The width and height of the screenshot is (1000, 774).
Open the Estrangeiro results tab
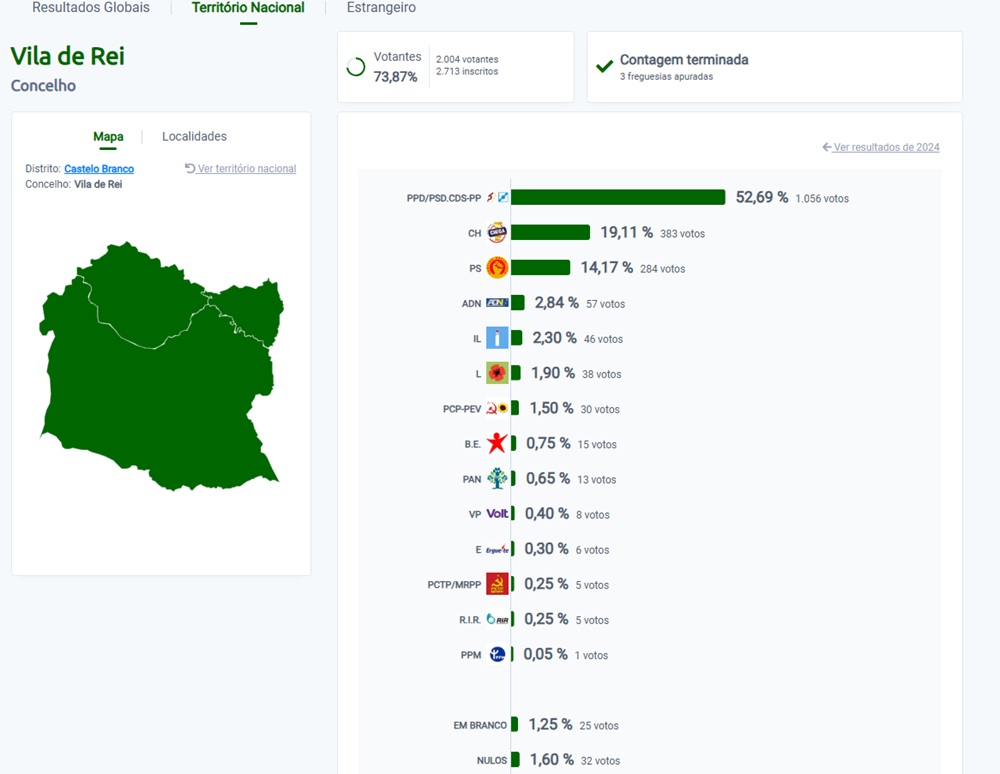(x=380, y=8)
